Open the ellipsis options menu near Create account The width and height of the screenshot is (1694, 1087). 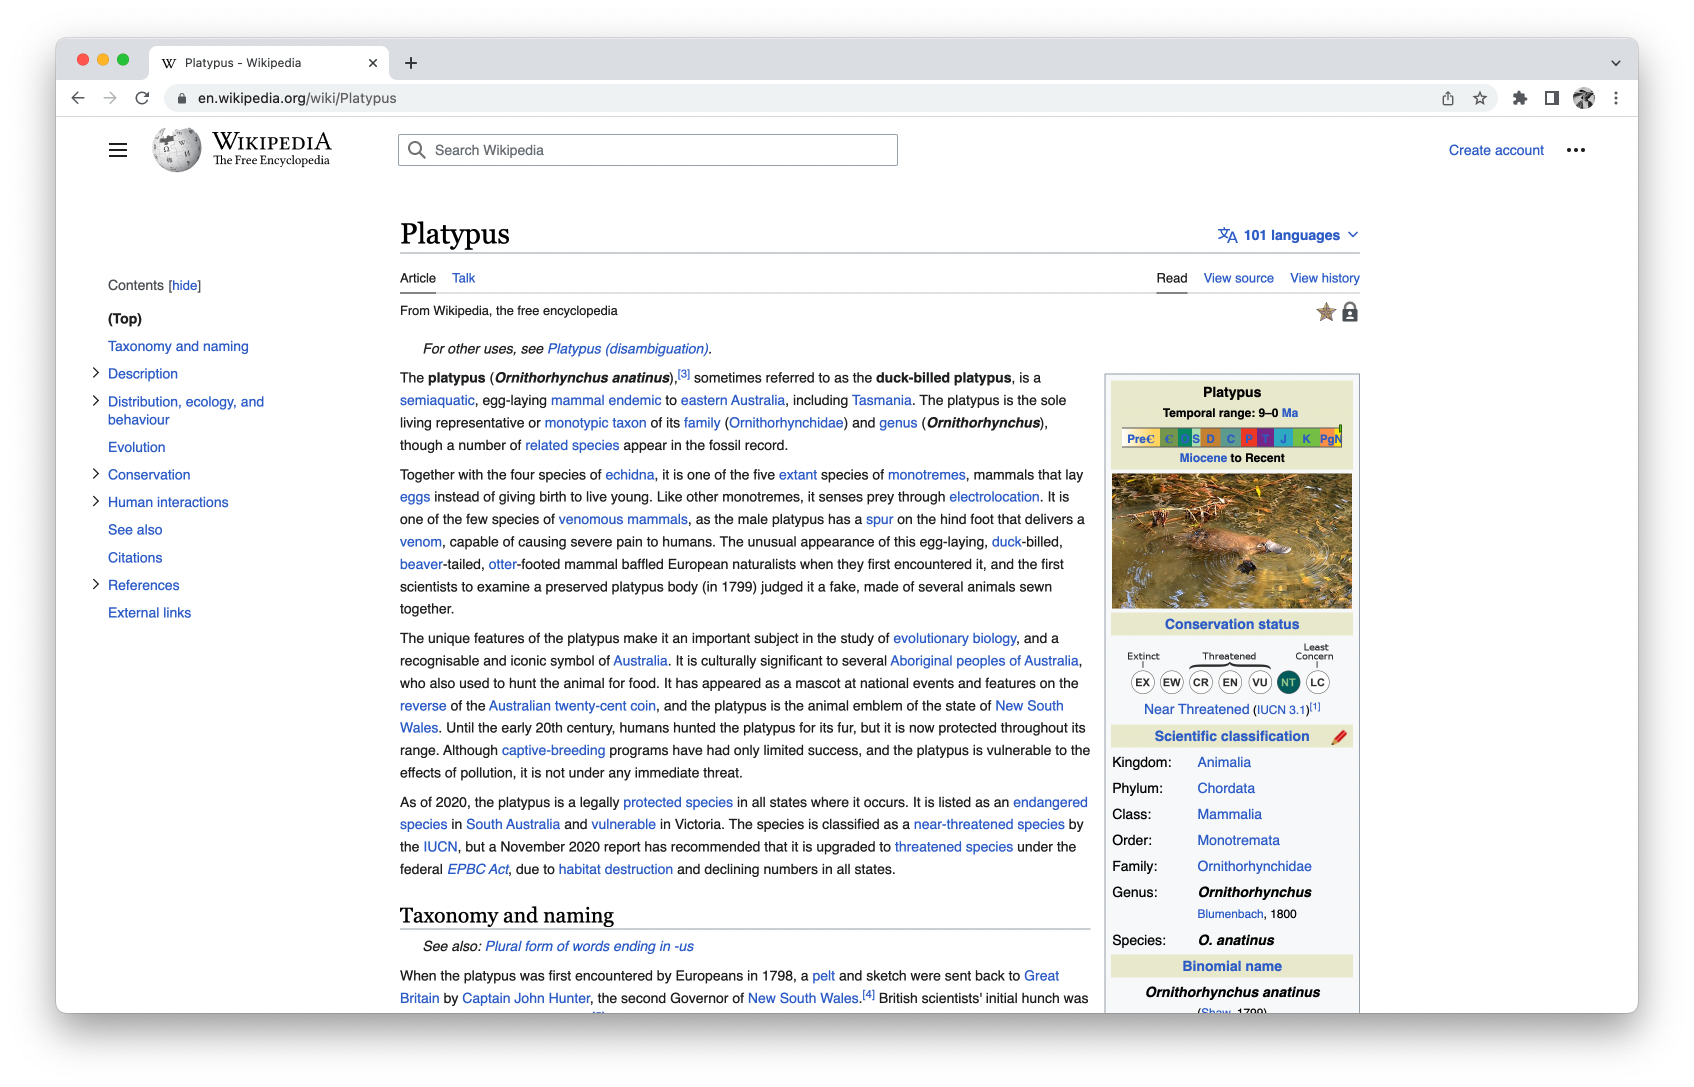pos(1577,149)
